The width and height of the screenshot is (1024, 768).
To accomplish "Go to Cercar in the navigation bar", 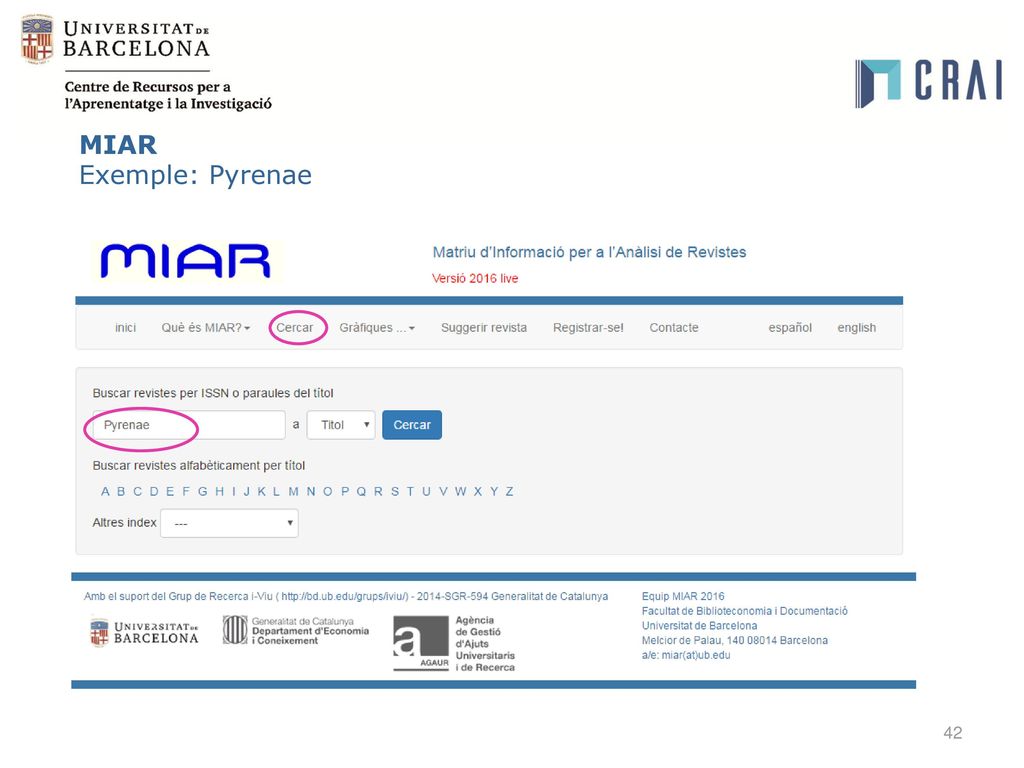I will pyautogui.click(x=295, y=328).
